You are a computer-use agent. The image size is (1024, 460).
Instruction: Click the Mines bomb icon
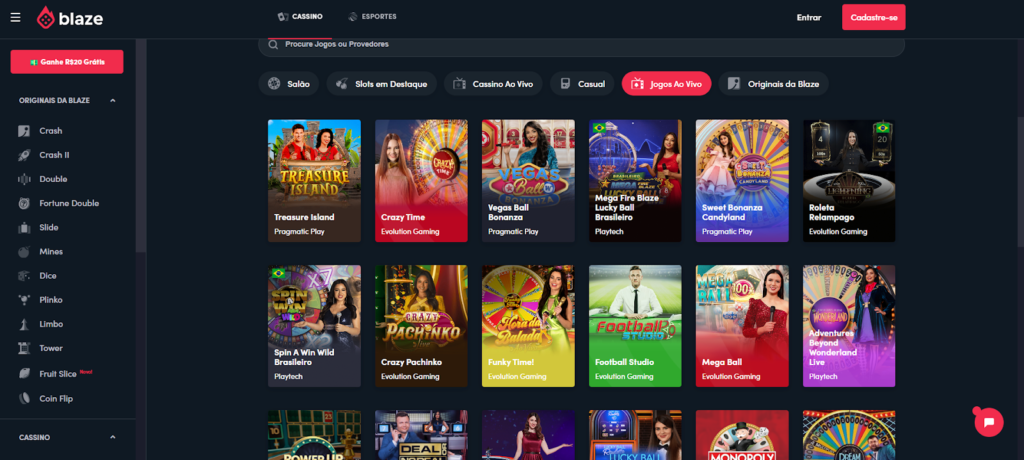click(24, 252)
